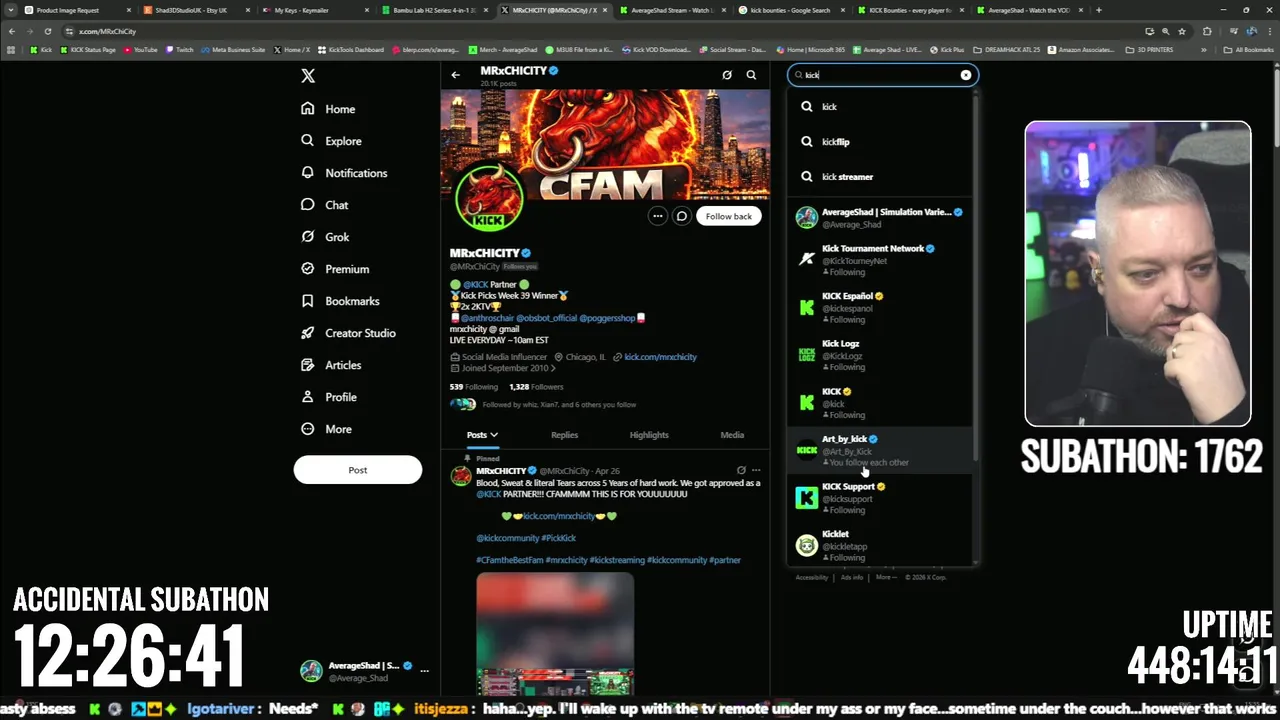The image size is (1280, 720).
Task: Click the 'KickTools Dashboard' bookmark
Action: (x=350, y=49)
